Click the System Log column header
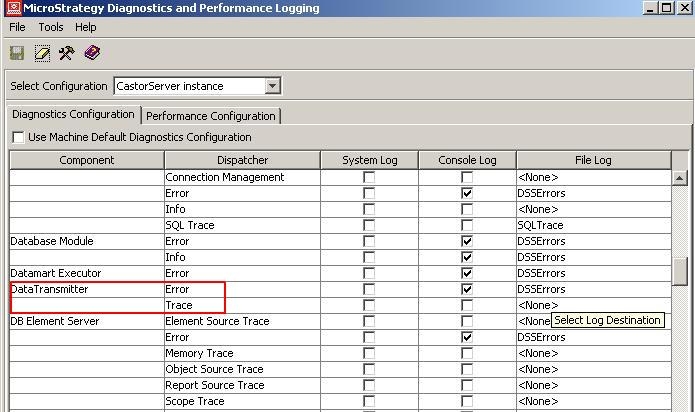The image size is (695, 412). tap(370, 160)
